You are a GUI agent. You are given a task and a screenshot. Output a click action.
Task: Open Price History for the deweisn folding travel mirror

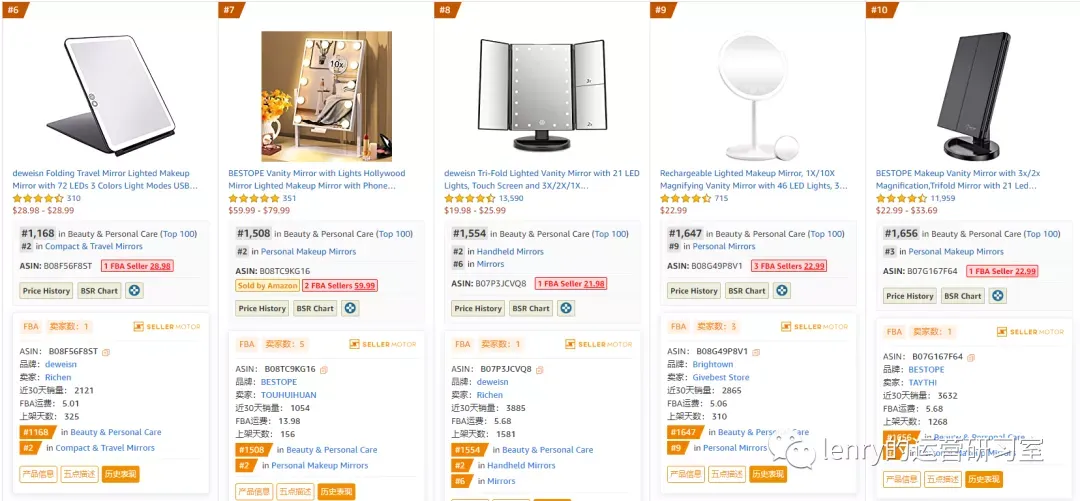(x=46, y=291)
